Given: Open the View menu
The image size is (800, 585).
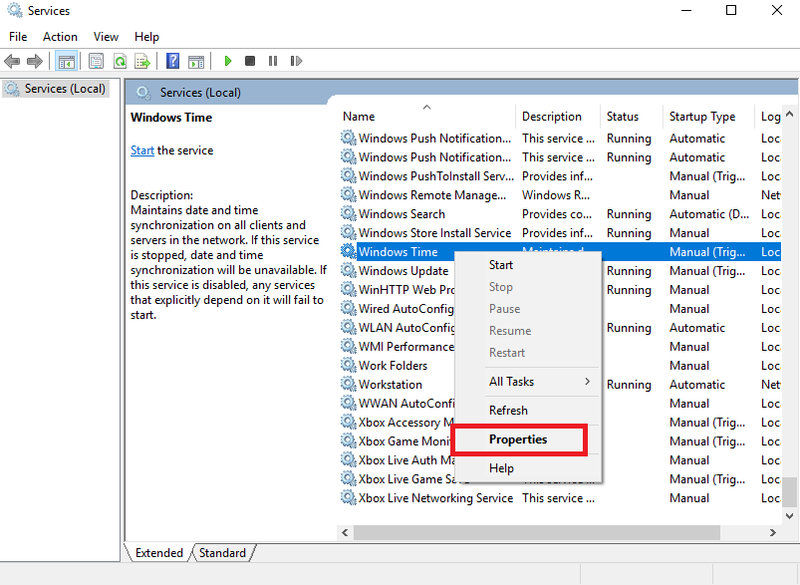Looking at the screenshot, I should tap(106, 37).
